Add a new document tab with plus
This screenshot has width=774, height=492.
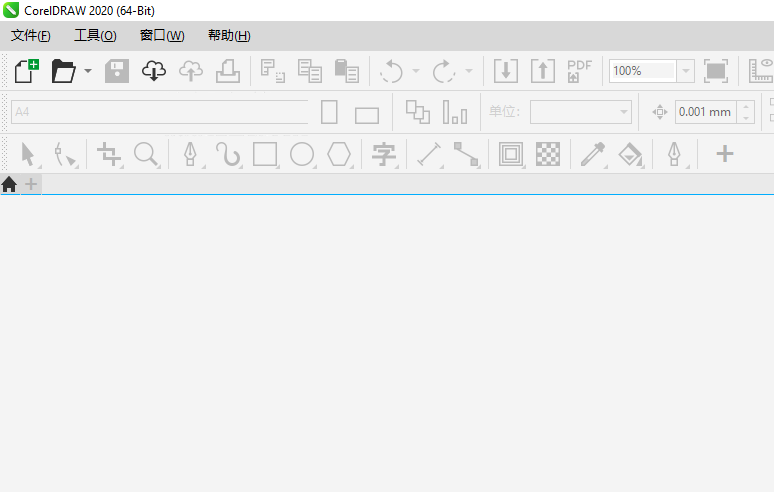coord(31,185)
